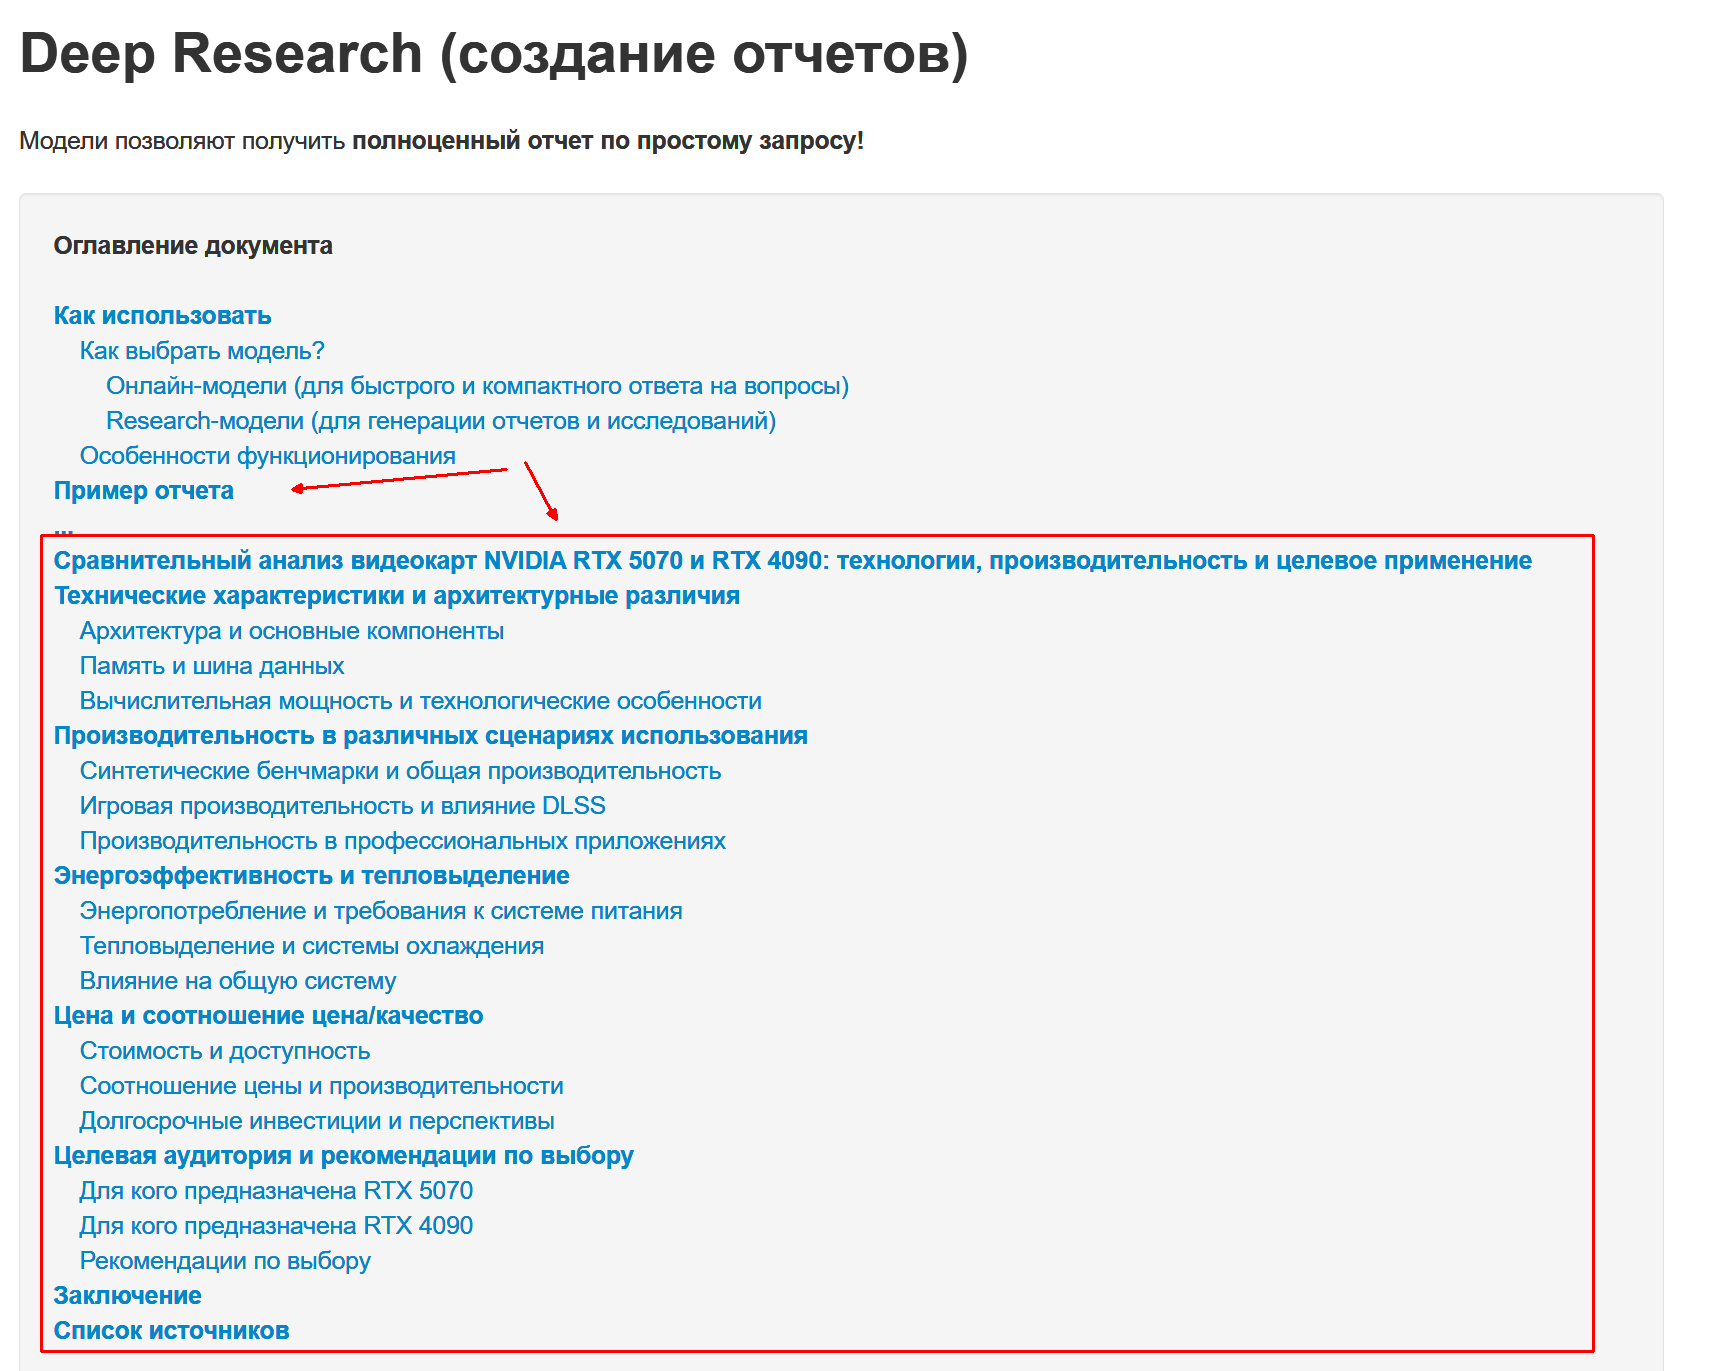Go to 'Research-модели' section link
This screenshot has width=1712, height=1371.
(441, 421)
